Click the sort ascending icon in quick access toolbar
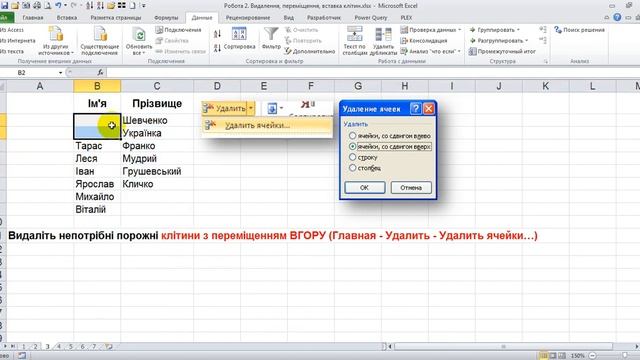Image resolution: width=640 pixels, height=360 pixels. tap(90, 6)
